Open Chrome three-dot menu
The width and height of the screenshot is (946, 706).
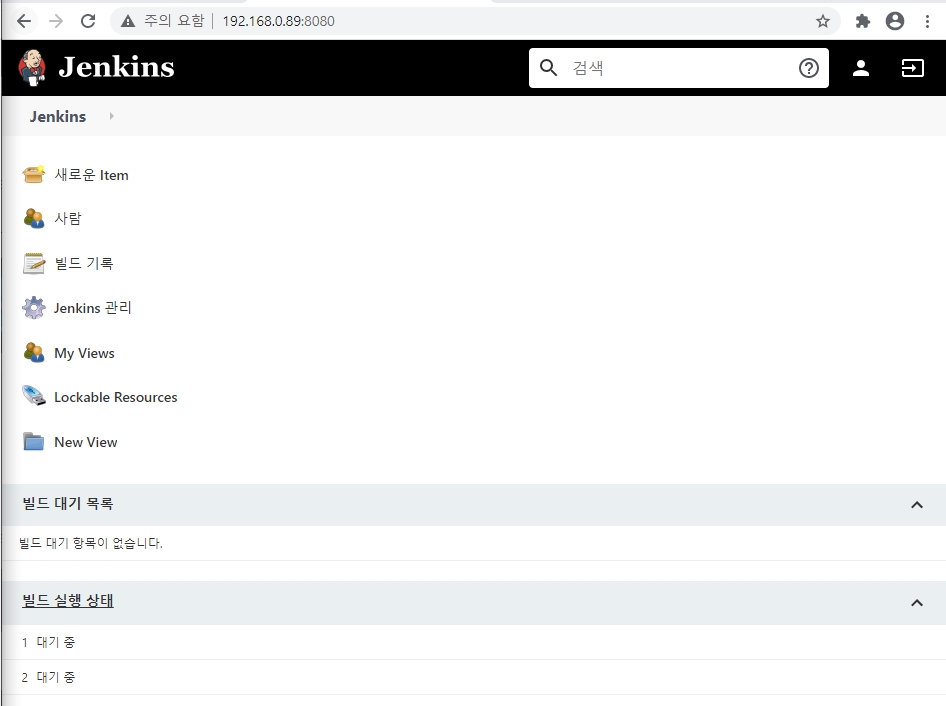point(927,21)
